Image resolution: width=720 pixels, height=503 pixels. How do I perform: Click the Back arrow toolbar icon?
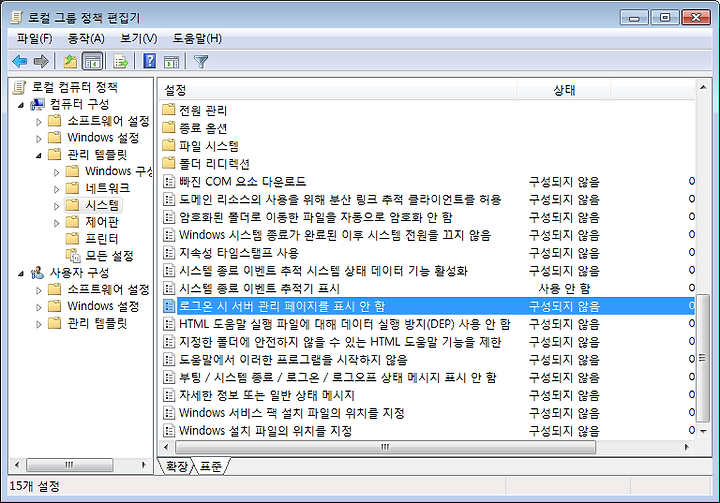19,61
